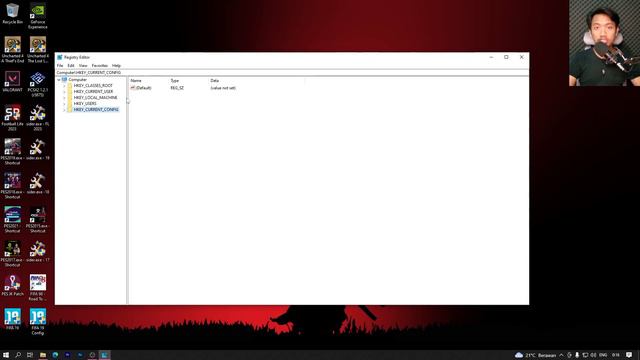Viewport: 640px width, 360px height.
Task: Open the microphone tray icon
Action: (577, 355)
